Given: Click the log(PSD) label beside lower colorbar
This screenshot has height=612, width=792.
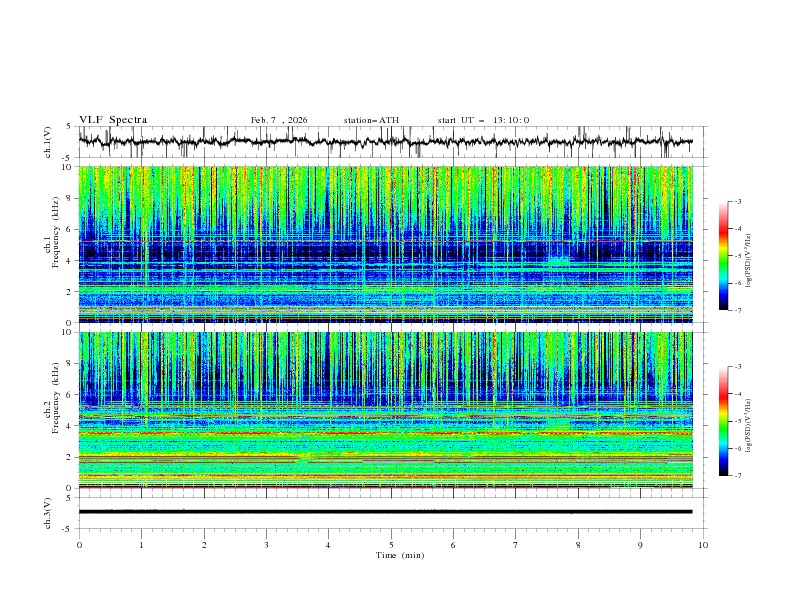Looking at the screenshot, I should (x=748, y=426).
